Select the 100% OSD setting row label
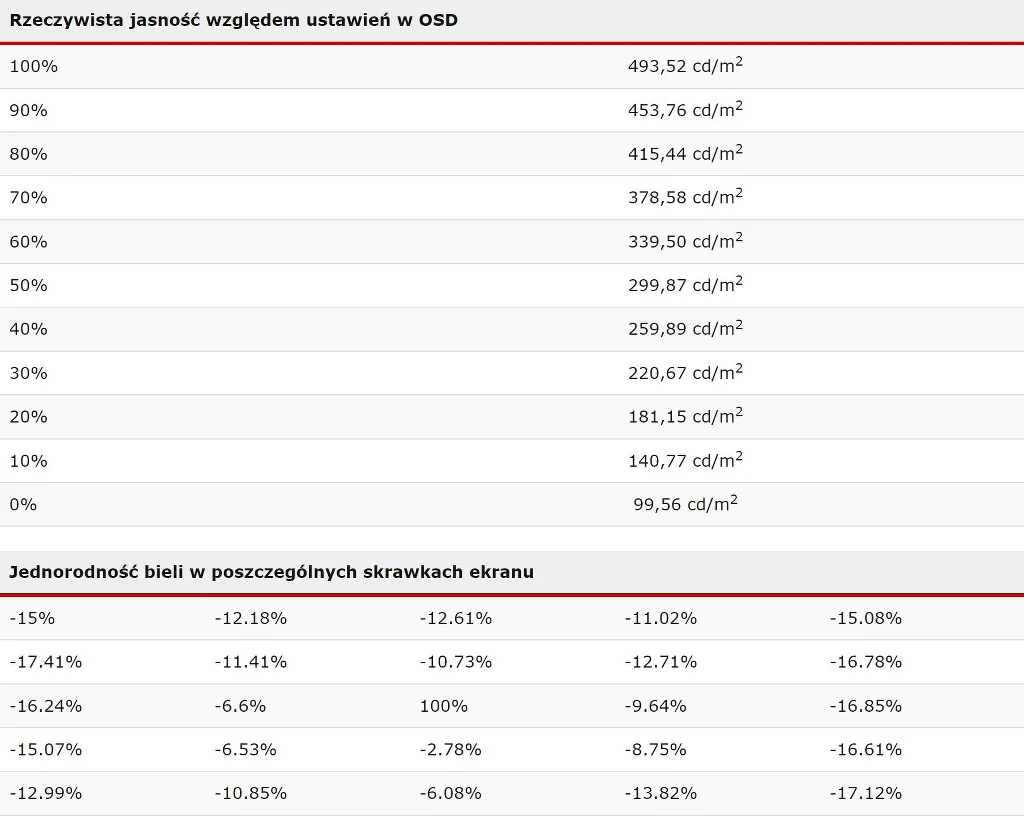 (34, 66)
